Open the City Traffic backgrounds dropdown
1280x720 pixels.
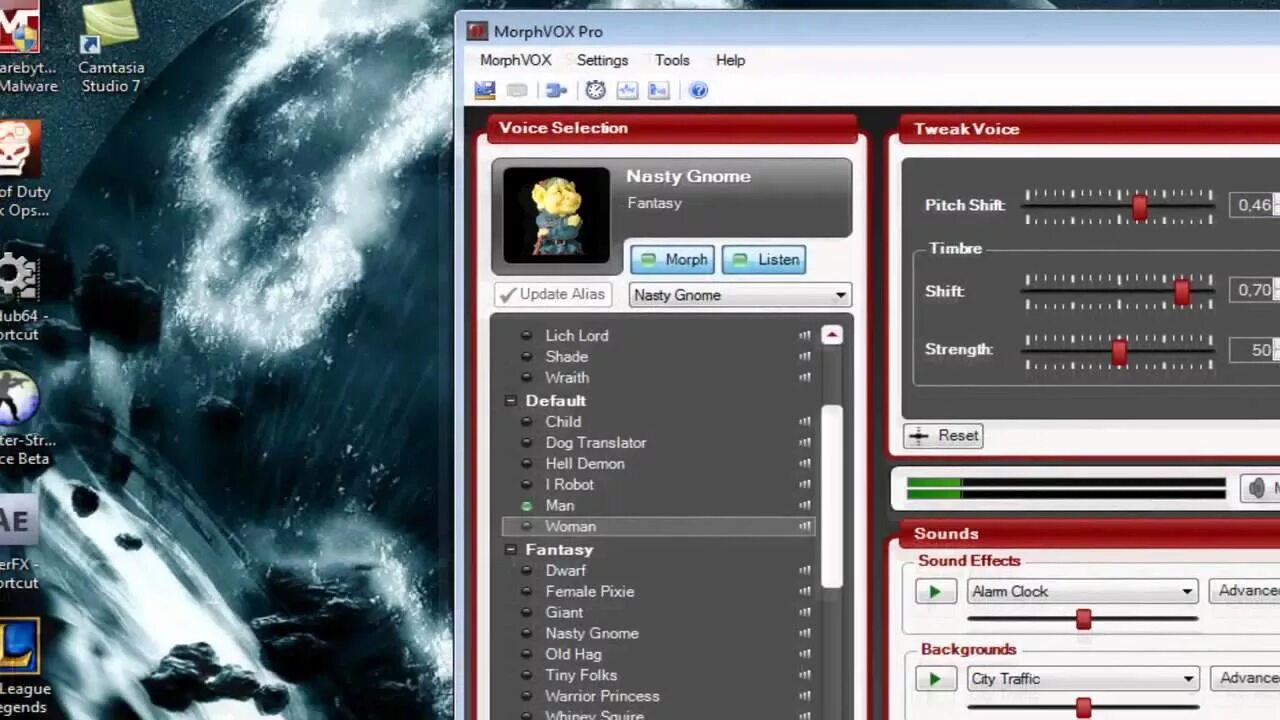(x=1083, y=679)
